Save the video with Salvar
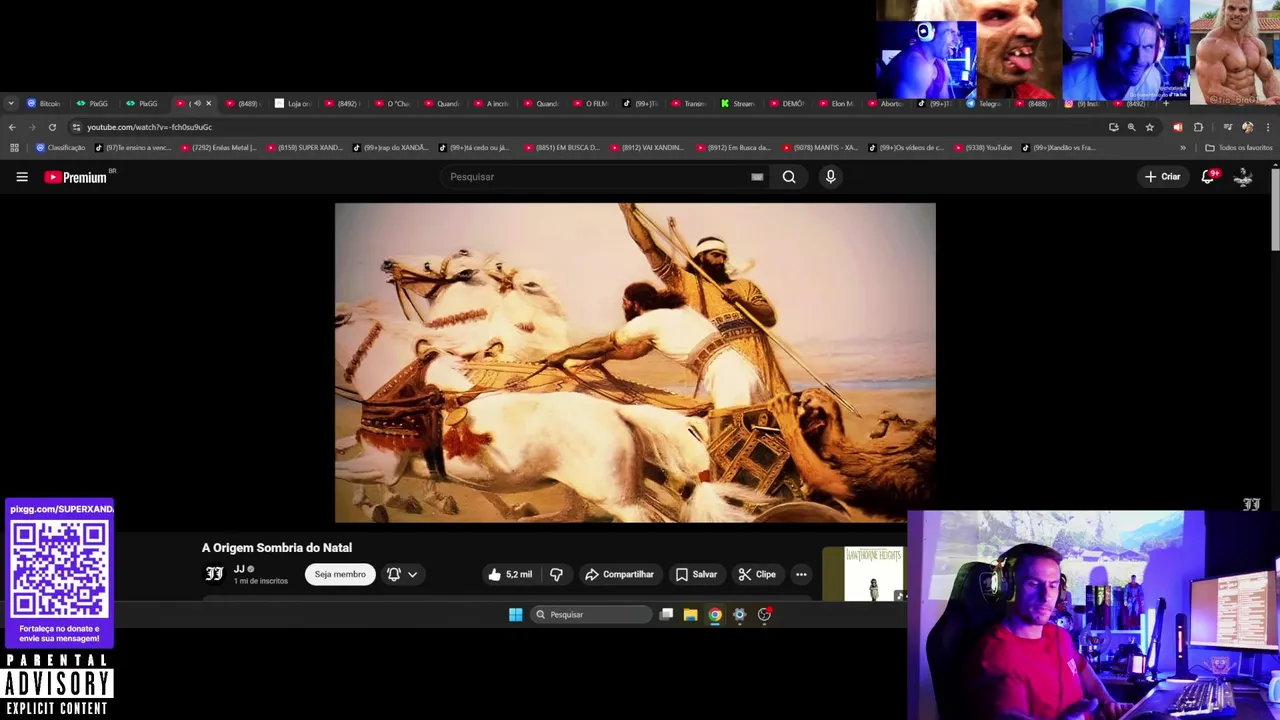 click(x=696, y=574)
